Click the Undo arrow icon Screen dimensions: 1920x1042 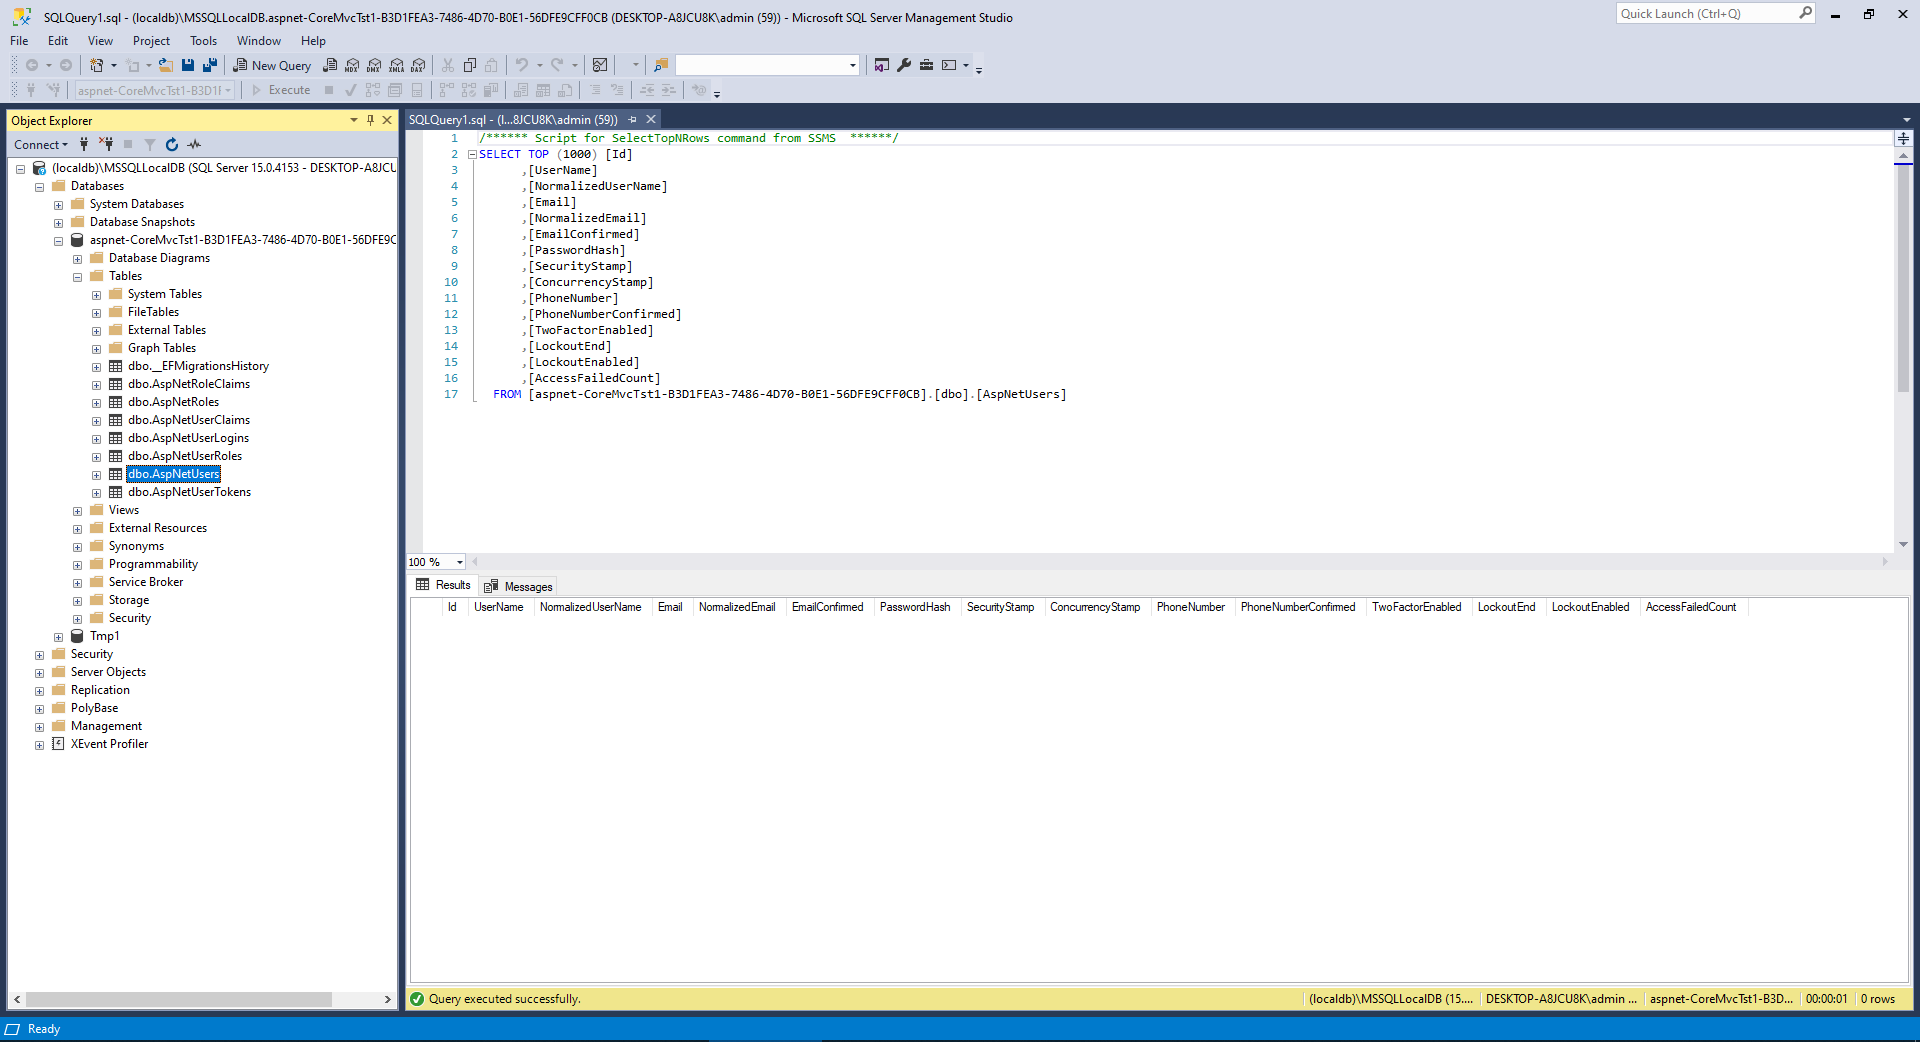[521, 65]
